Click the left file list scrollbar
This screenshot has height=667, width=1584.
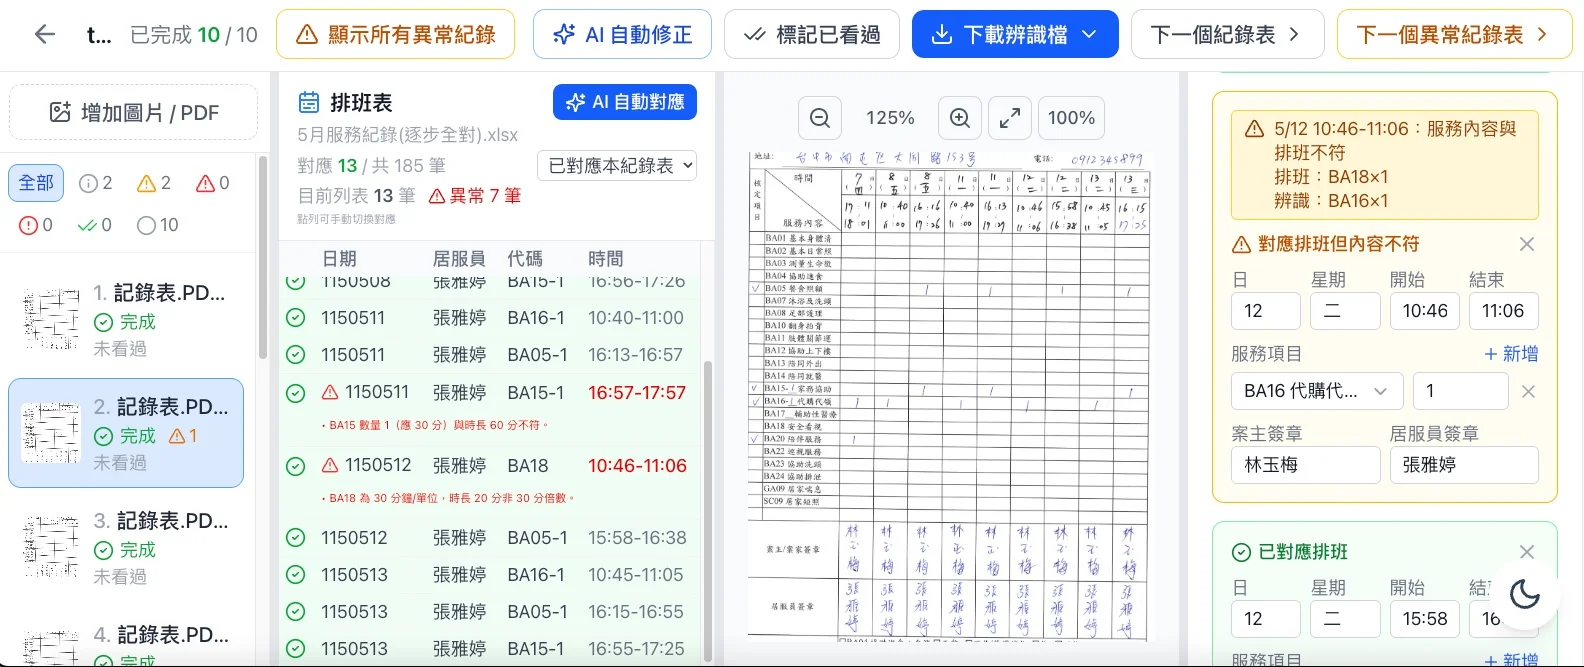point(263,258)
